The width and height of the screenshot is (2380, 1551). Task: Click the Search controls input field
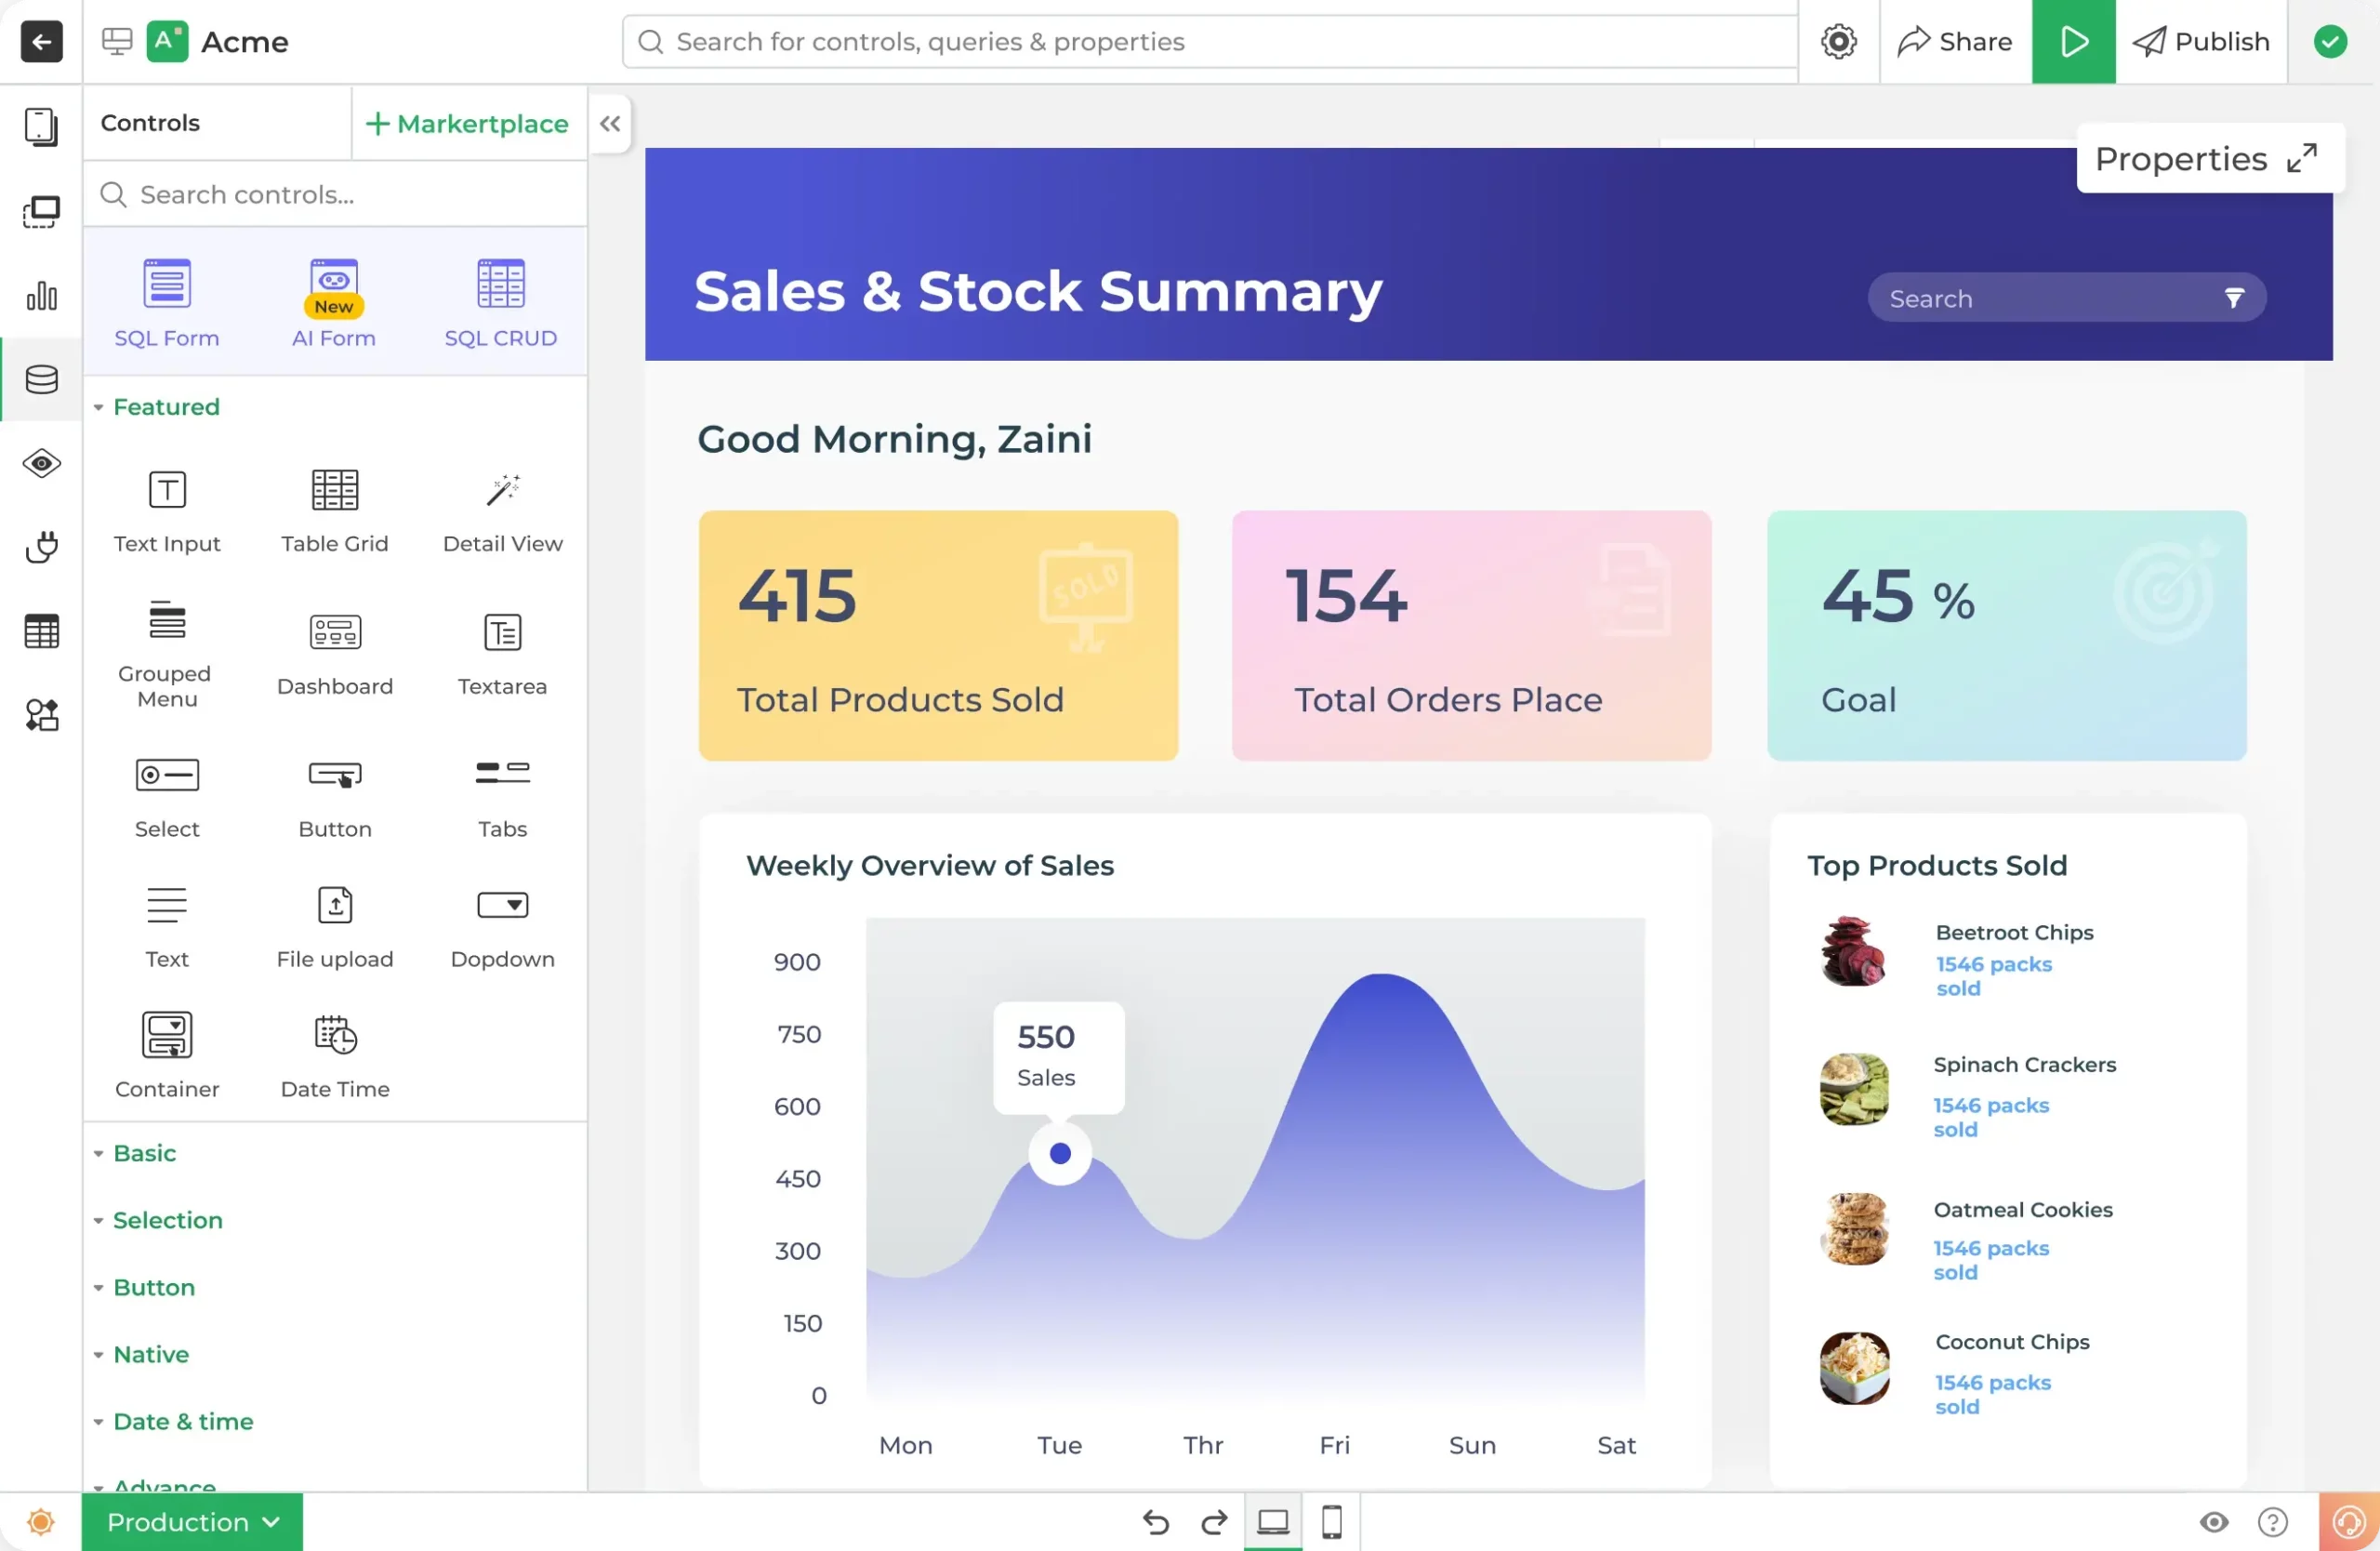[x=335, y=194]
